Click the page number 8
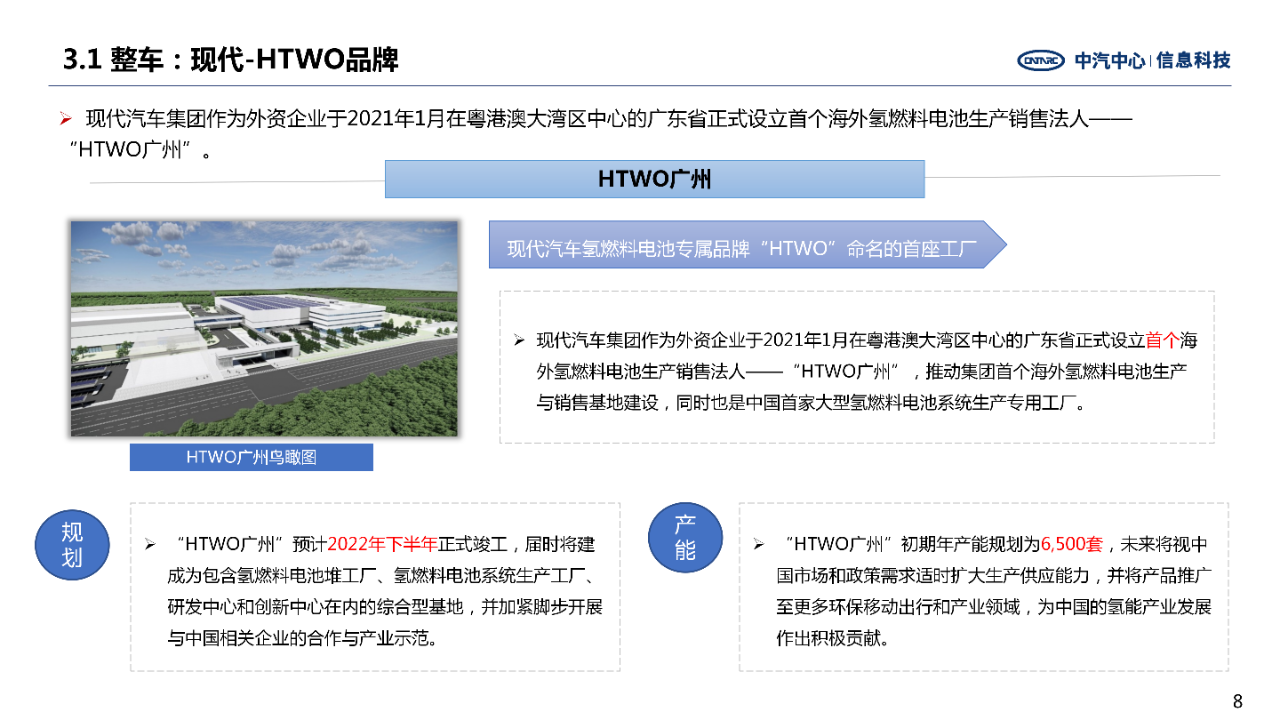Screen dimensions: 1280x720 (1237, 701)
